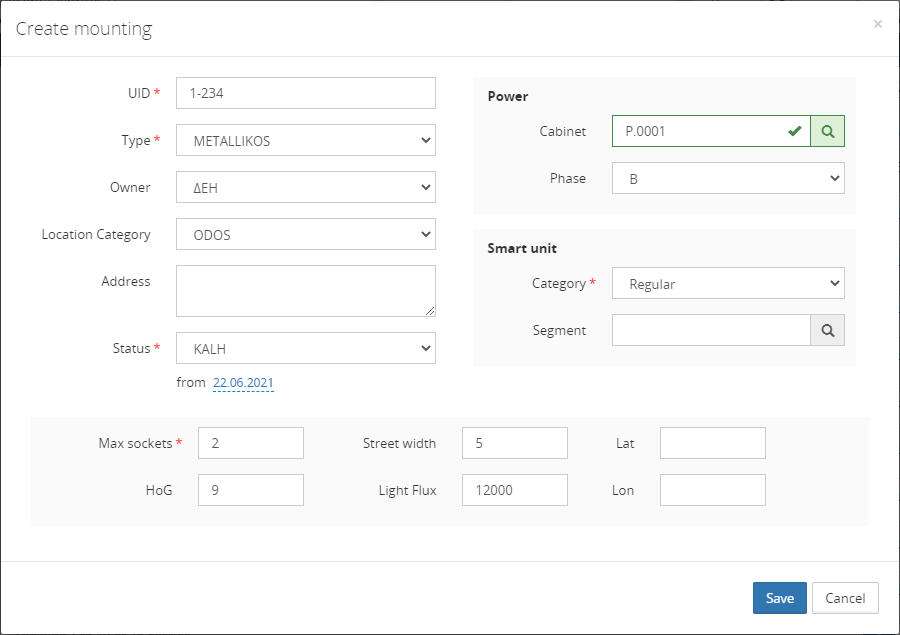Open the Location Category dropdown
The width and height of the screenshot is (900, 635).
coord(305,235)
